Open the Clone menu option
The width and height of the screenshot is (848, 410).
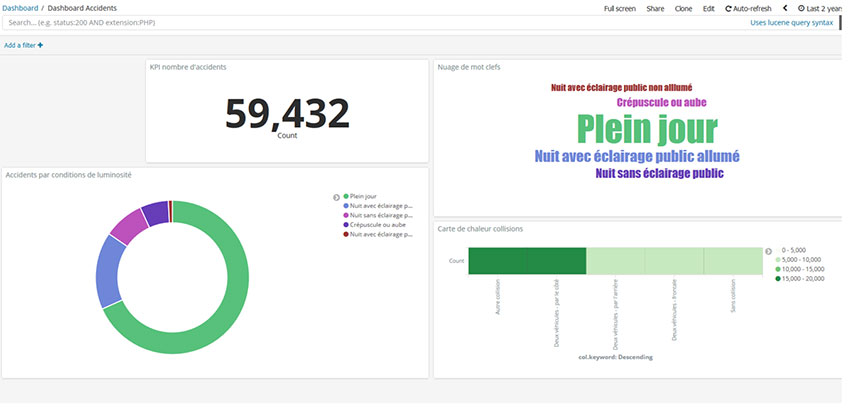pyautogui.click(x=683, y=8)
